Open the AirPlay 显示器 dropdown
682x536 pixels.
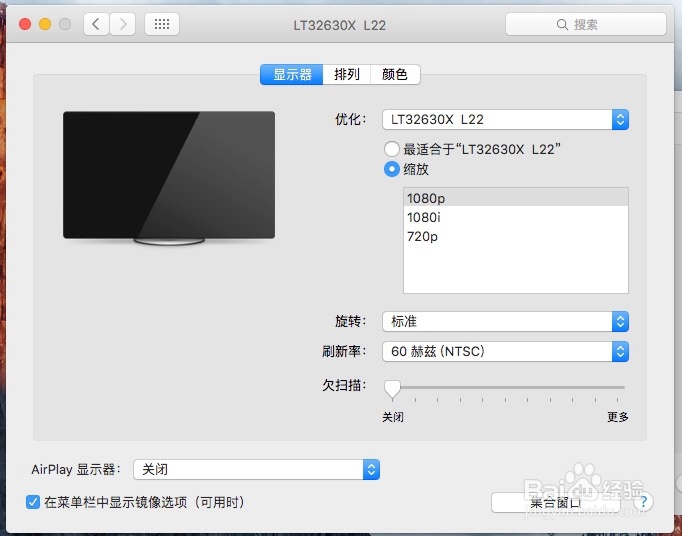click(257, 469)
